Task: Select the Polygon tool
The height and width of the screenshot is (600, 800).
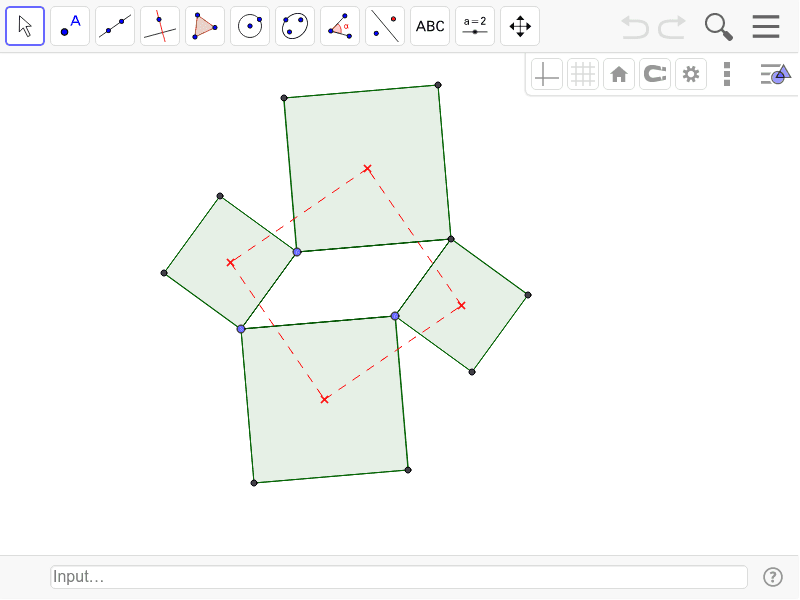Action: pos(205,26)
